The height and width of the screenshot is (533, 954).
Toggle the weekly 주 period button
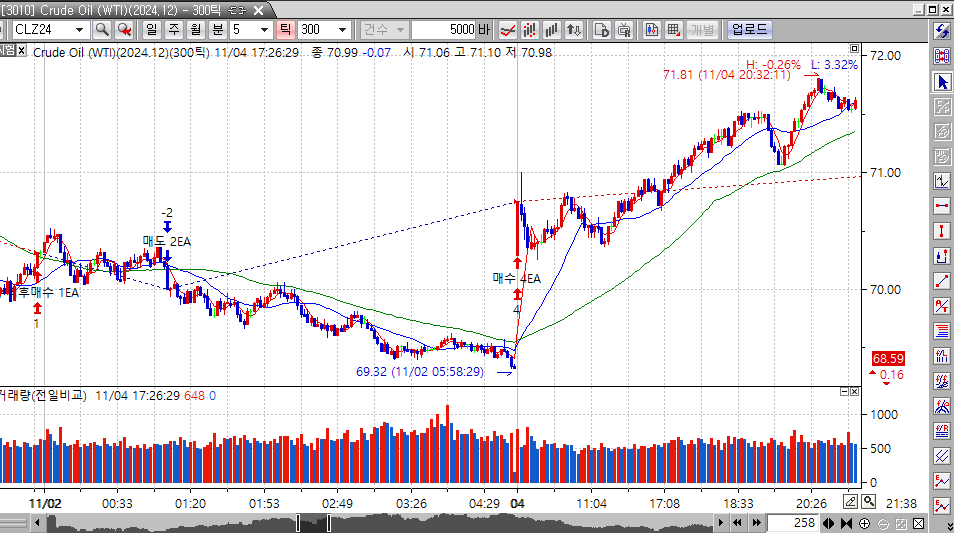click(x=172, y=29)
